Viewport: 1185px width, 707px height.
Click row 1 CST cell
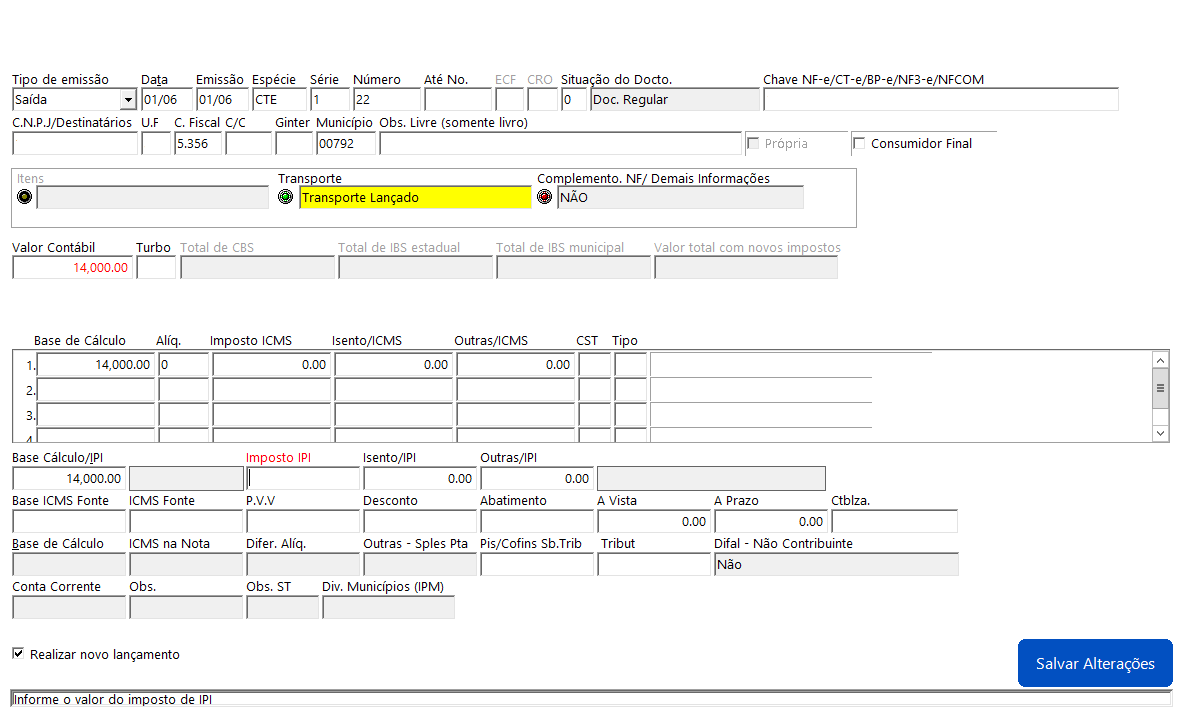[595, 365]
